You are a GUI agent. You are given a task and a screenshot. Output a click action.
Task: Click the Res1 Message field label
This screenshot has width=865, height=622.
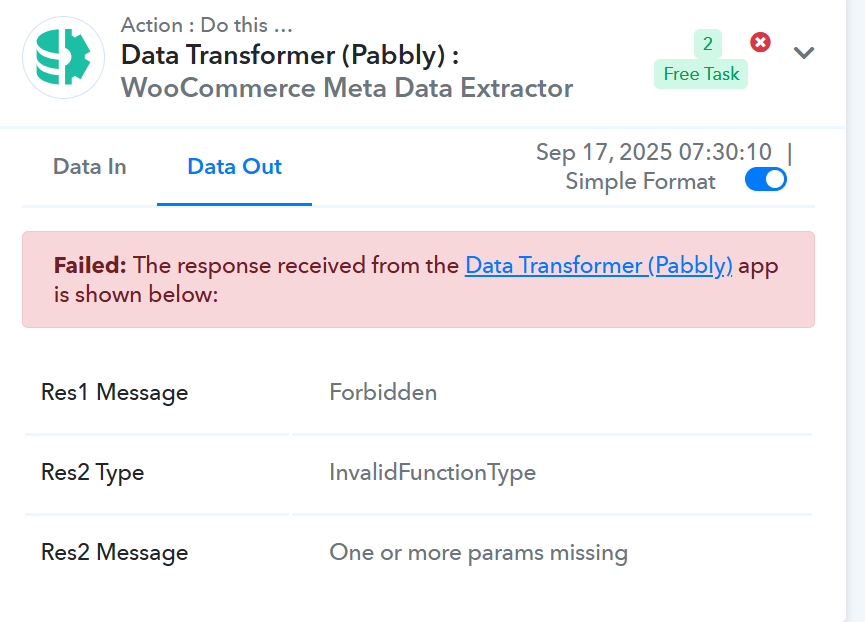click(x=114, y=393)
